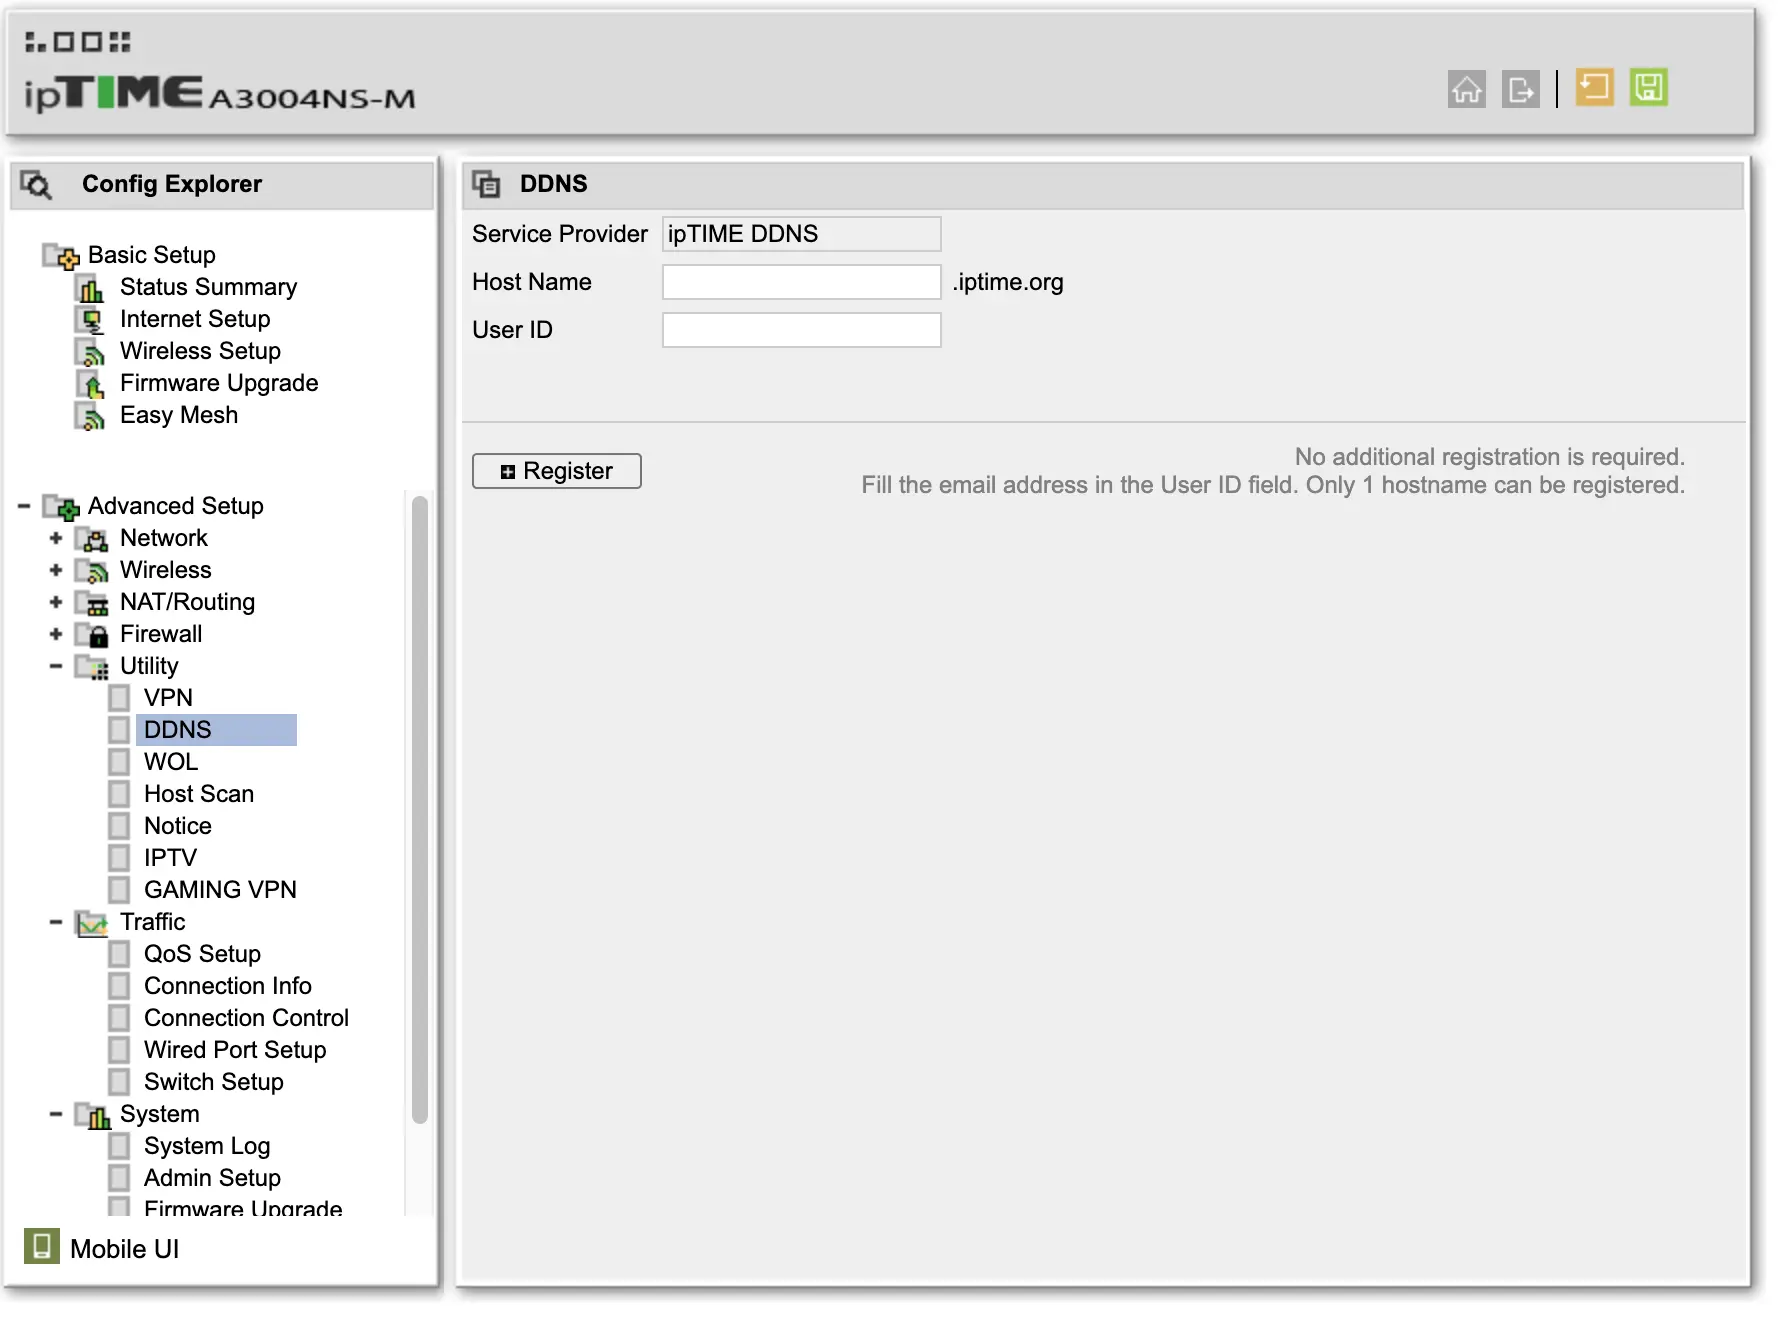Click the Config Explorer search icon
Image resolution: width=1784 pixels, height=1318 pixels.
[36, 184]
